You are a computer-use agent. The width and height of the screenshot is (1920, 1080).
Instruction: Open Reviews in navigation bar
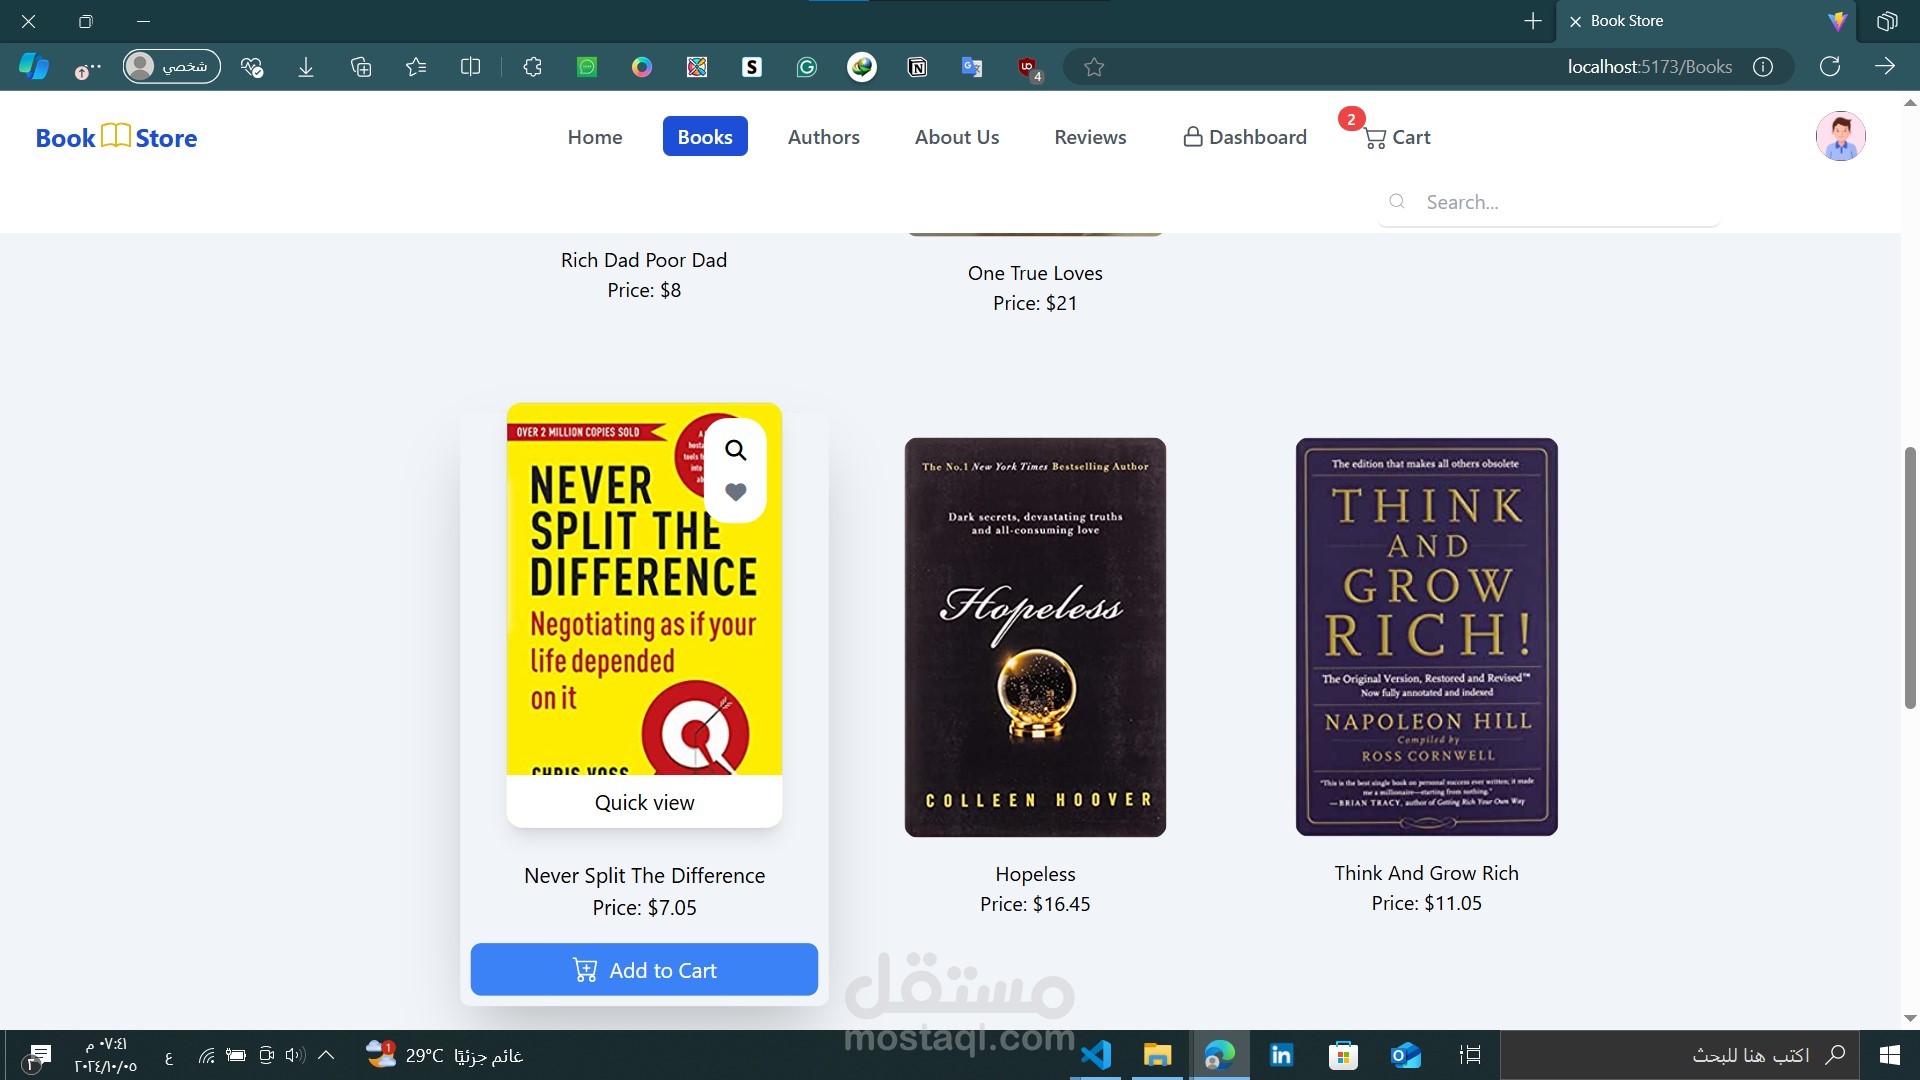point(1090,137)
